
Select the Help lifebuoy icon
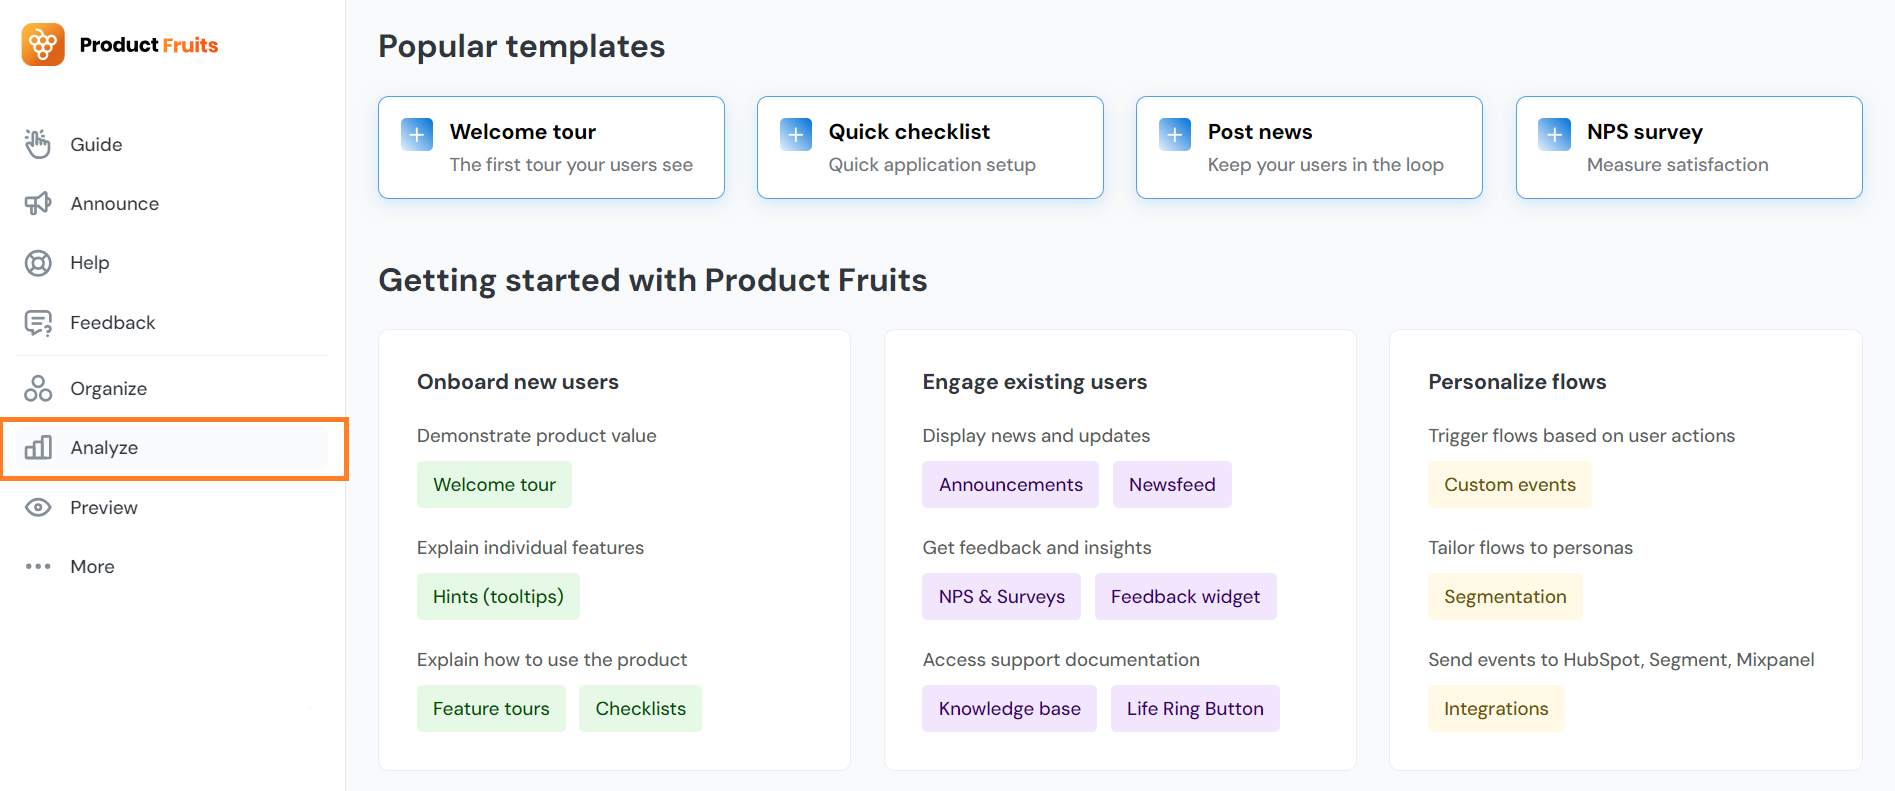[x=38, y=263]
